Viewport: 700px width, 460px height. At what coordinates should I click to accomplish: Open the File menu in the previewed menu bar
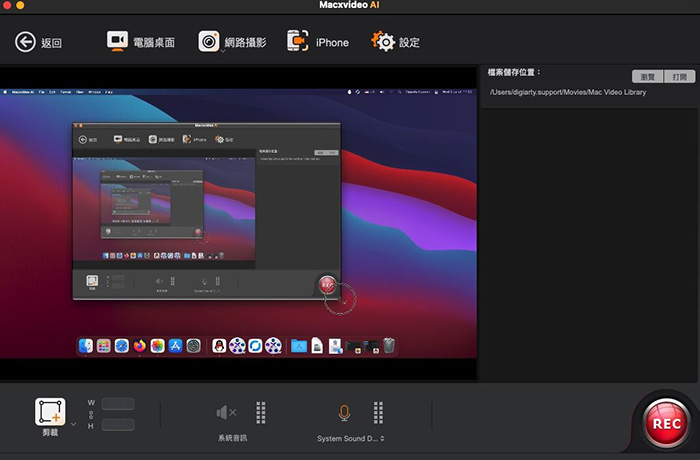(x=42, y=92)
